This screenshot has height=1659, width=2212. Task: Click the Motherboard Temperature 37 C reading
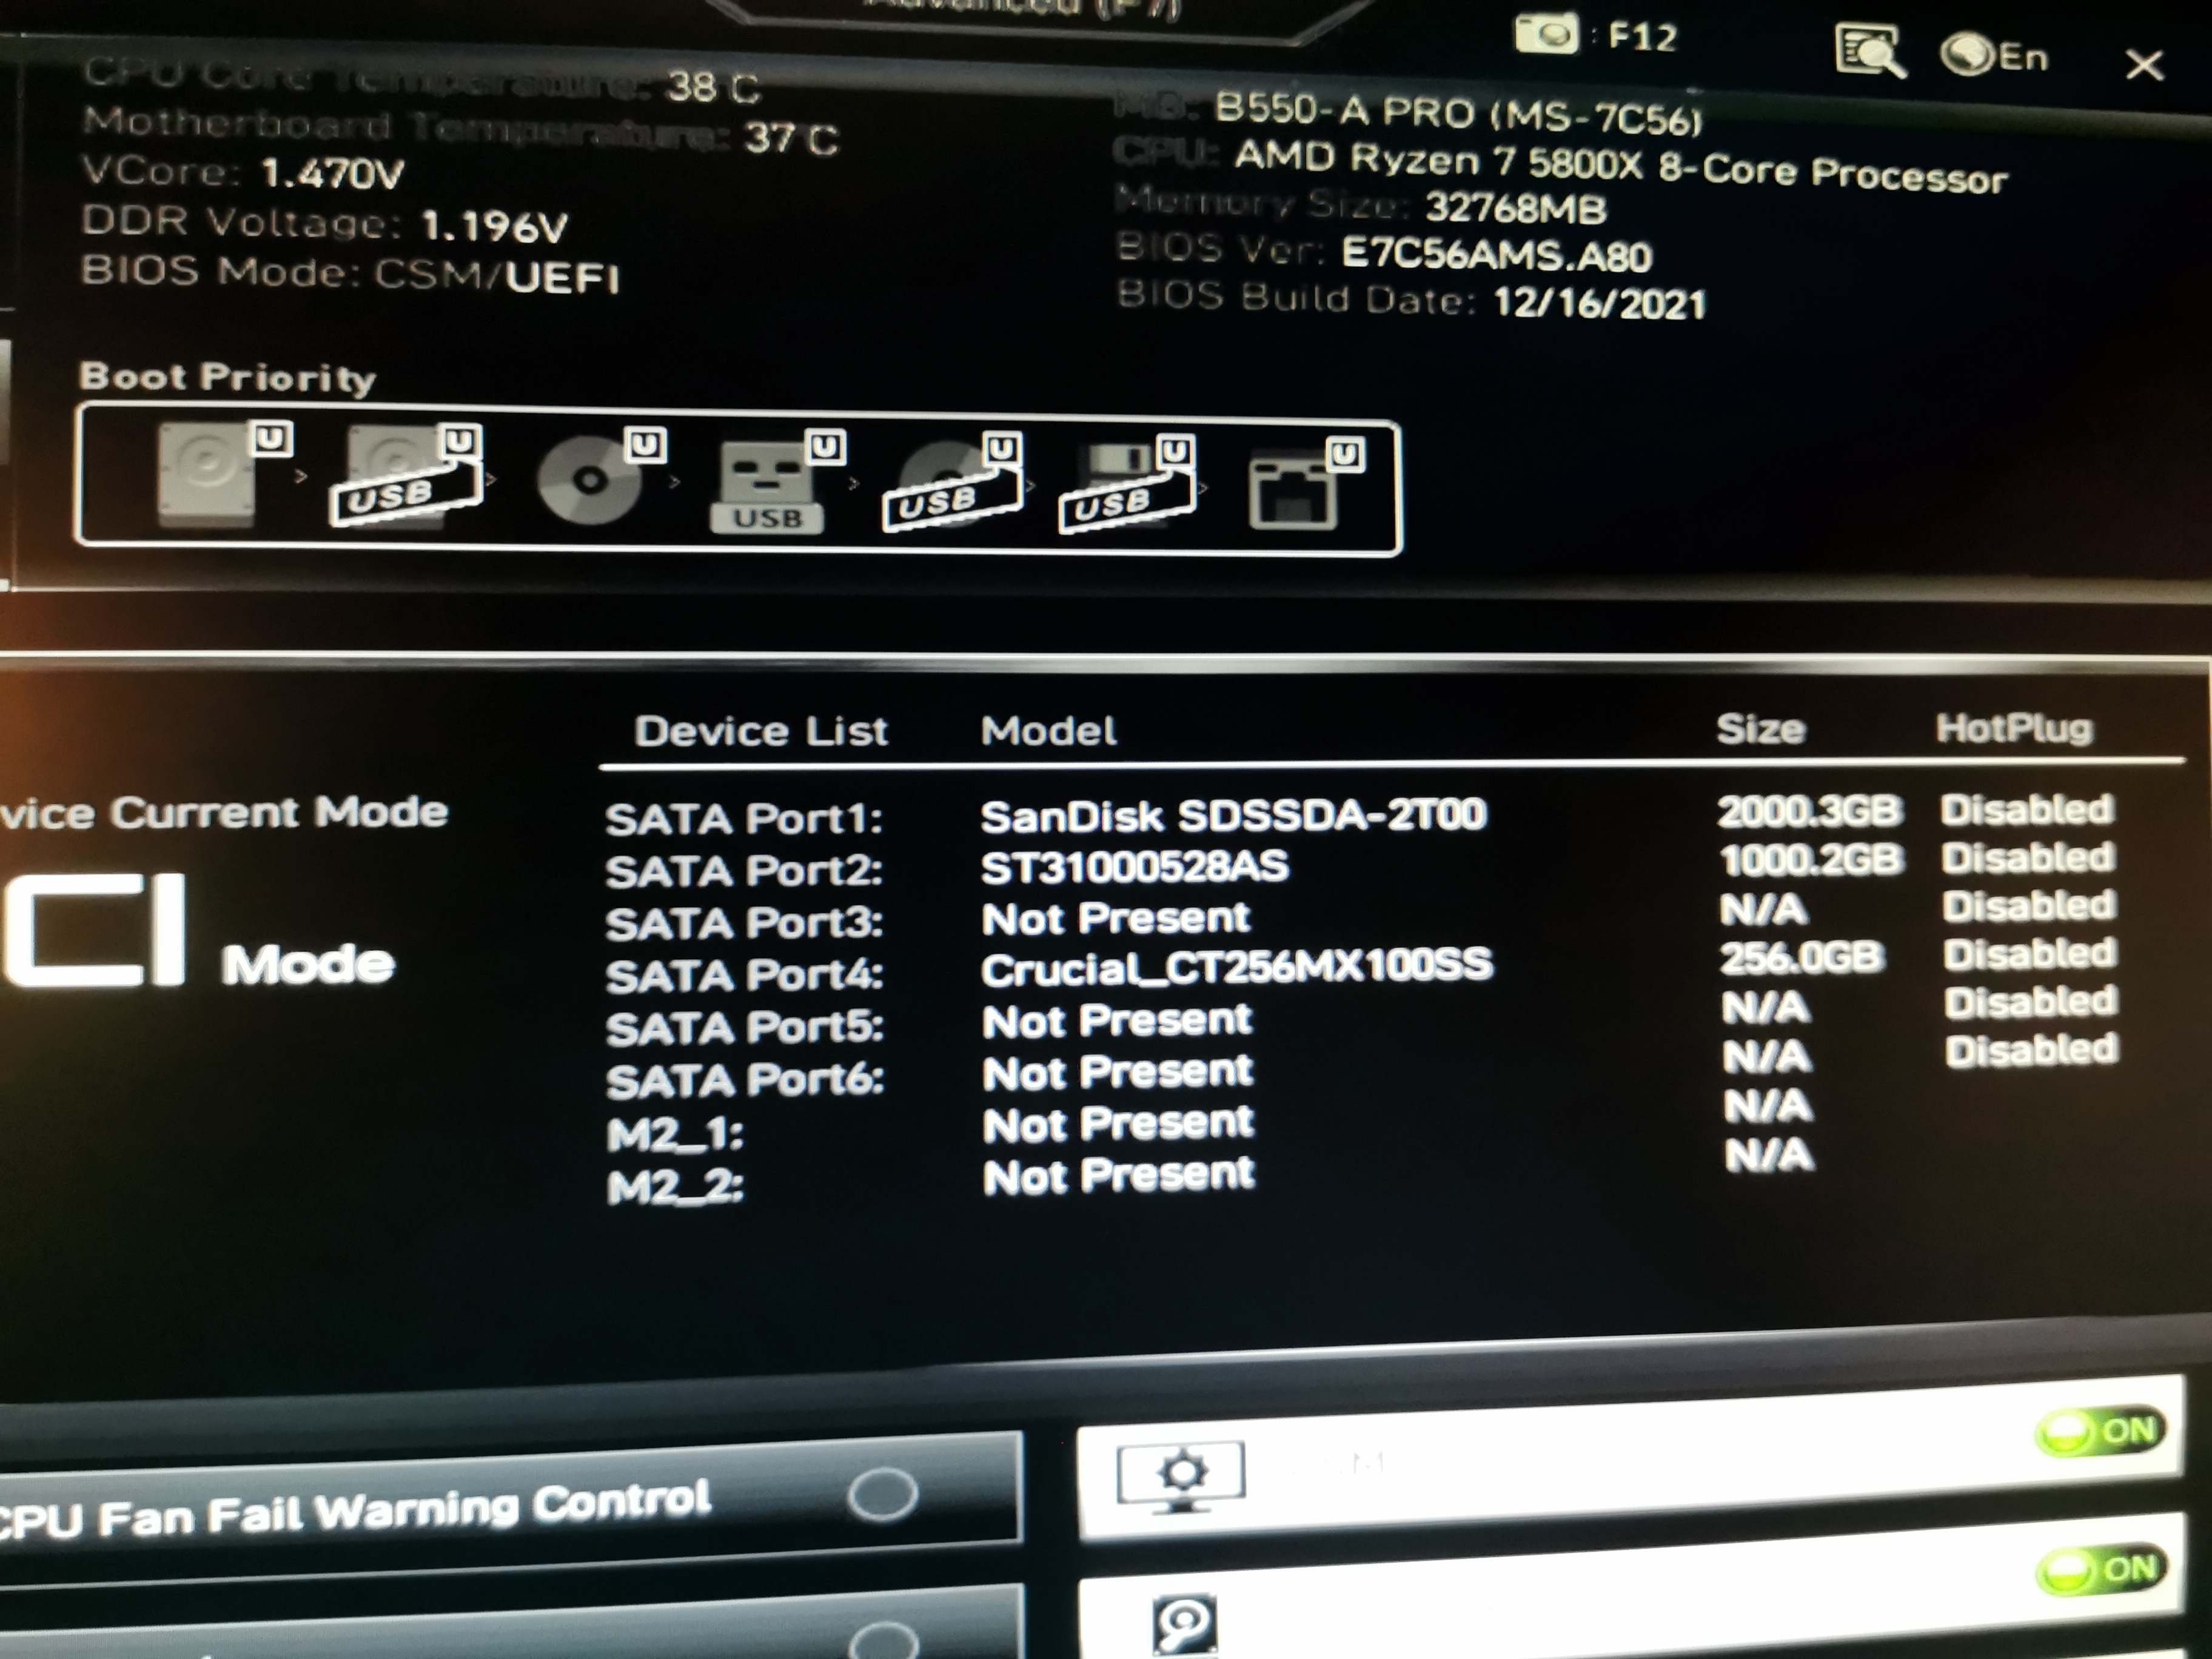pos(460,130)
